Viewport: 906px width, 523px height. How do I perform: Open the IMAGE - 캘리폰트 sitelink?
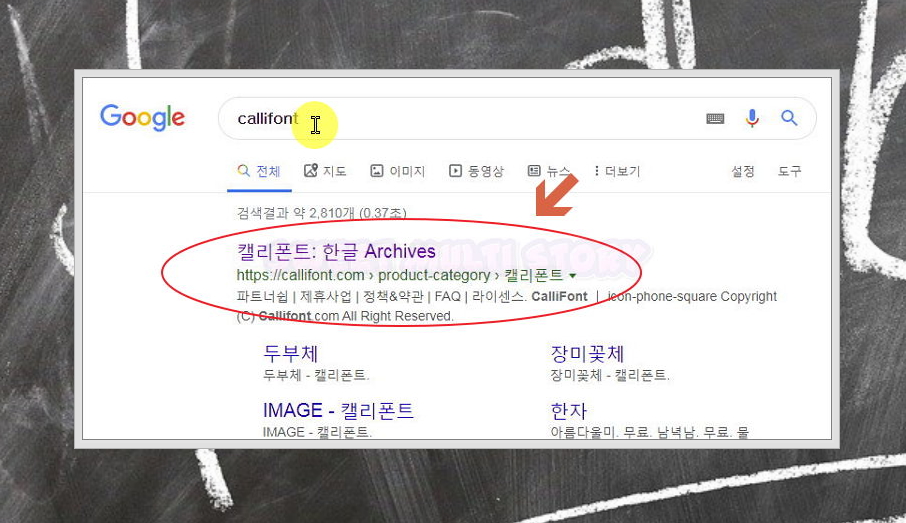pyautogui.click(x=338, y=410)
